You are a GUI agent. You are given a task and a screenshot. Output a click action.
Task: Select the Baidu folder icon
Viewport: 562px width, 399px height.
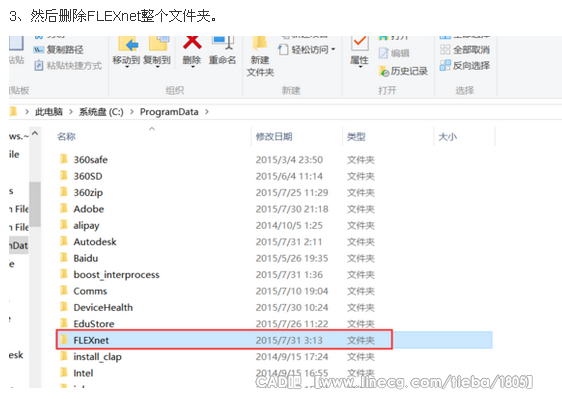[x=64, y=258]
